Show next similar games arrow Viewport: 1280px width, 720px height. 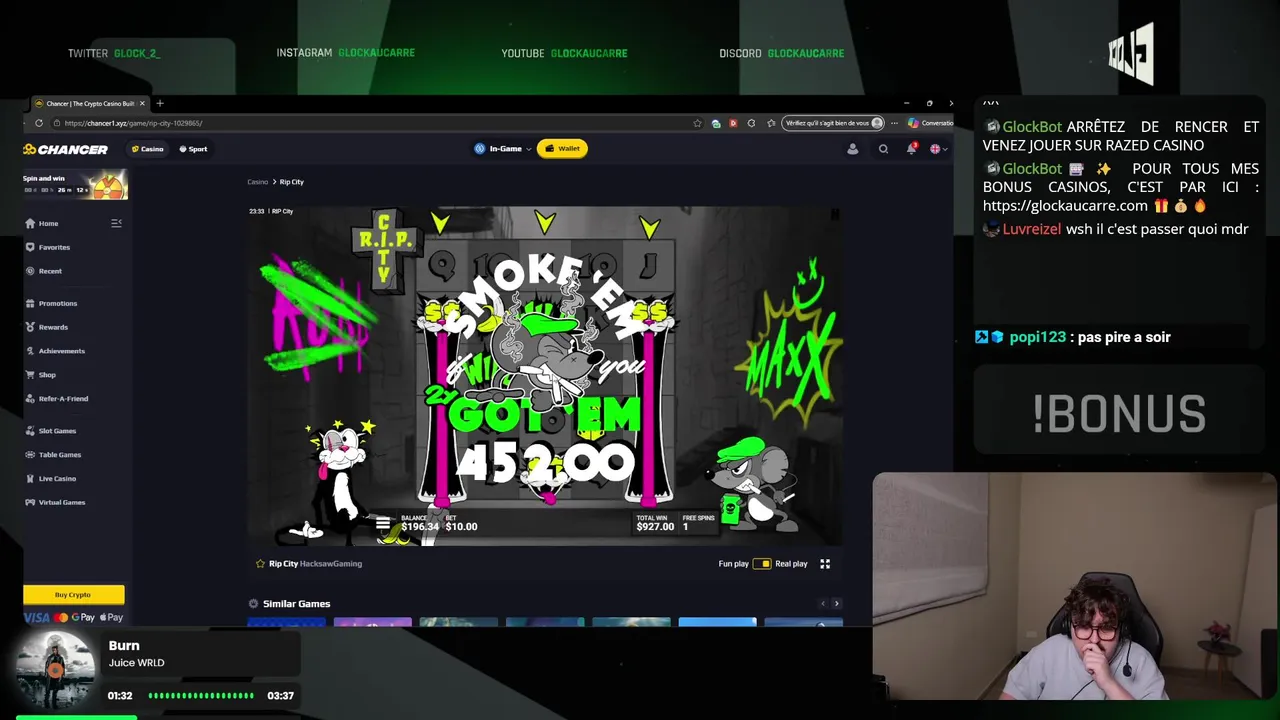[x=836, y=604]
